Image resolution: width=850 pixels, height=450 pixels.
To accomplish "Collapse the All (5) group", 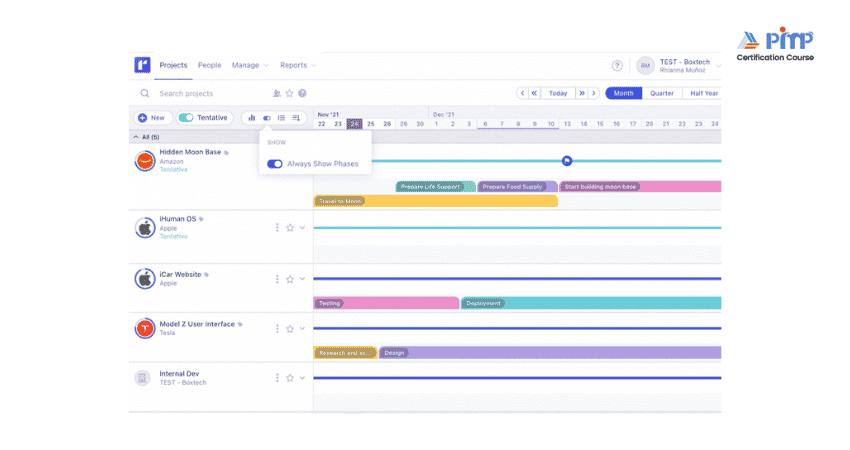I will coord(136,137).
